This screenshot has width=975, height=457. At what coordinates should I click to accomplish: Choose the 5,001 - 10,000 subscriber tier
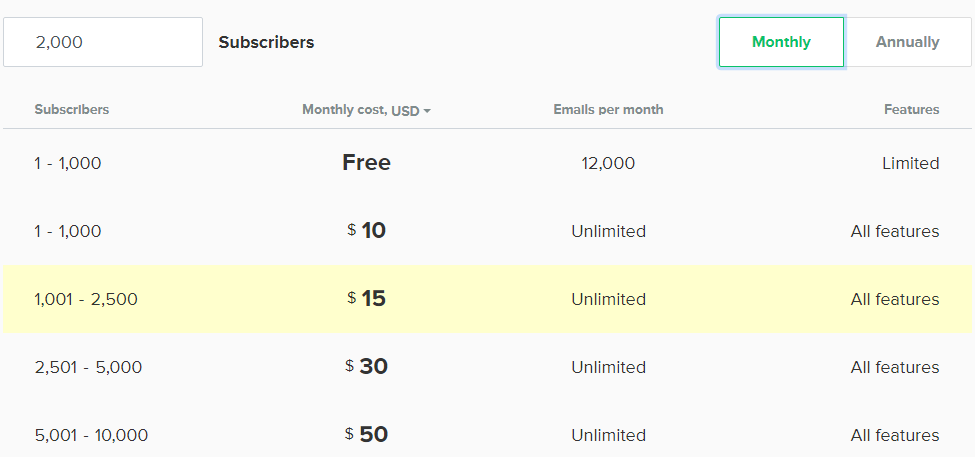[91, 435]
